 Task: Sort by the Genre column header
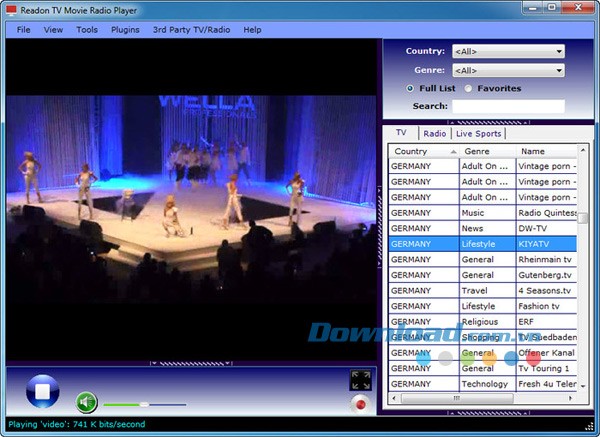[487, 151]
